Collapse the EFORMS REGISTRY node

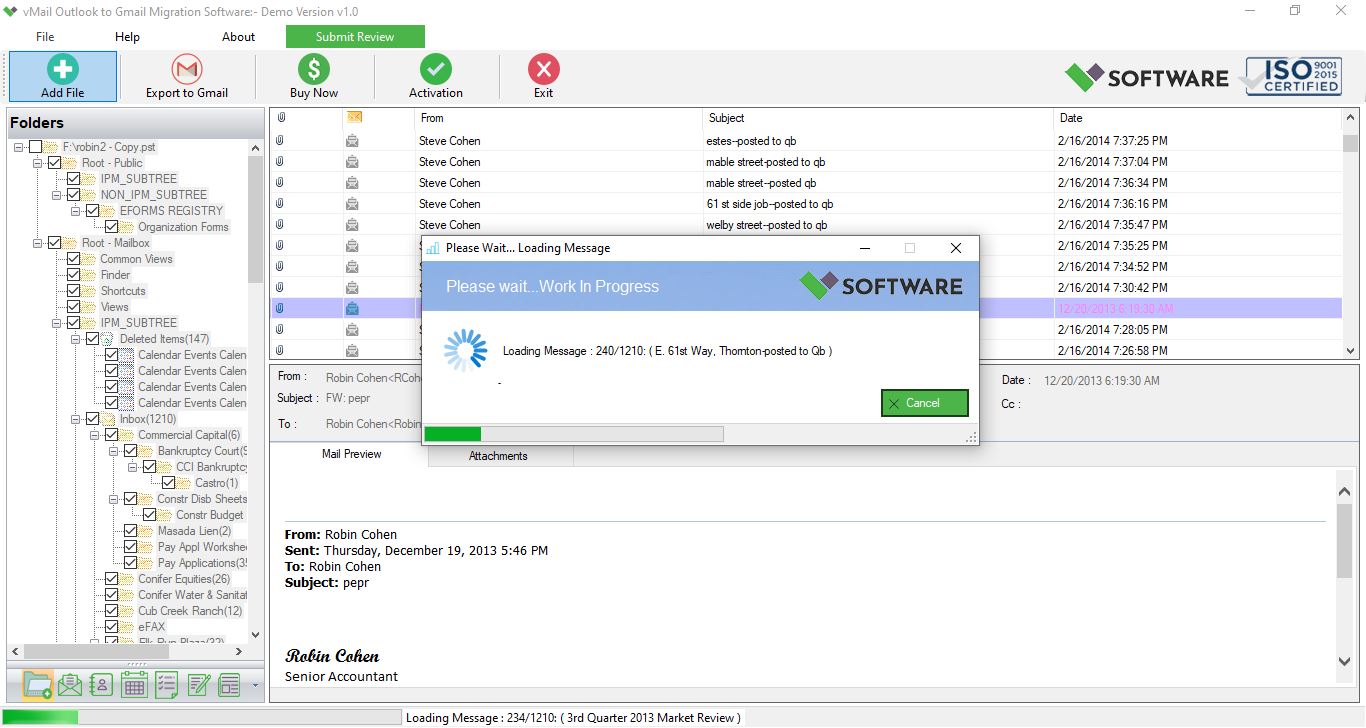coord(76,211)
